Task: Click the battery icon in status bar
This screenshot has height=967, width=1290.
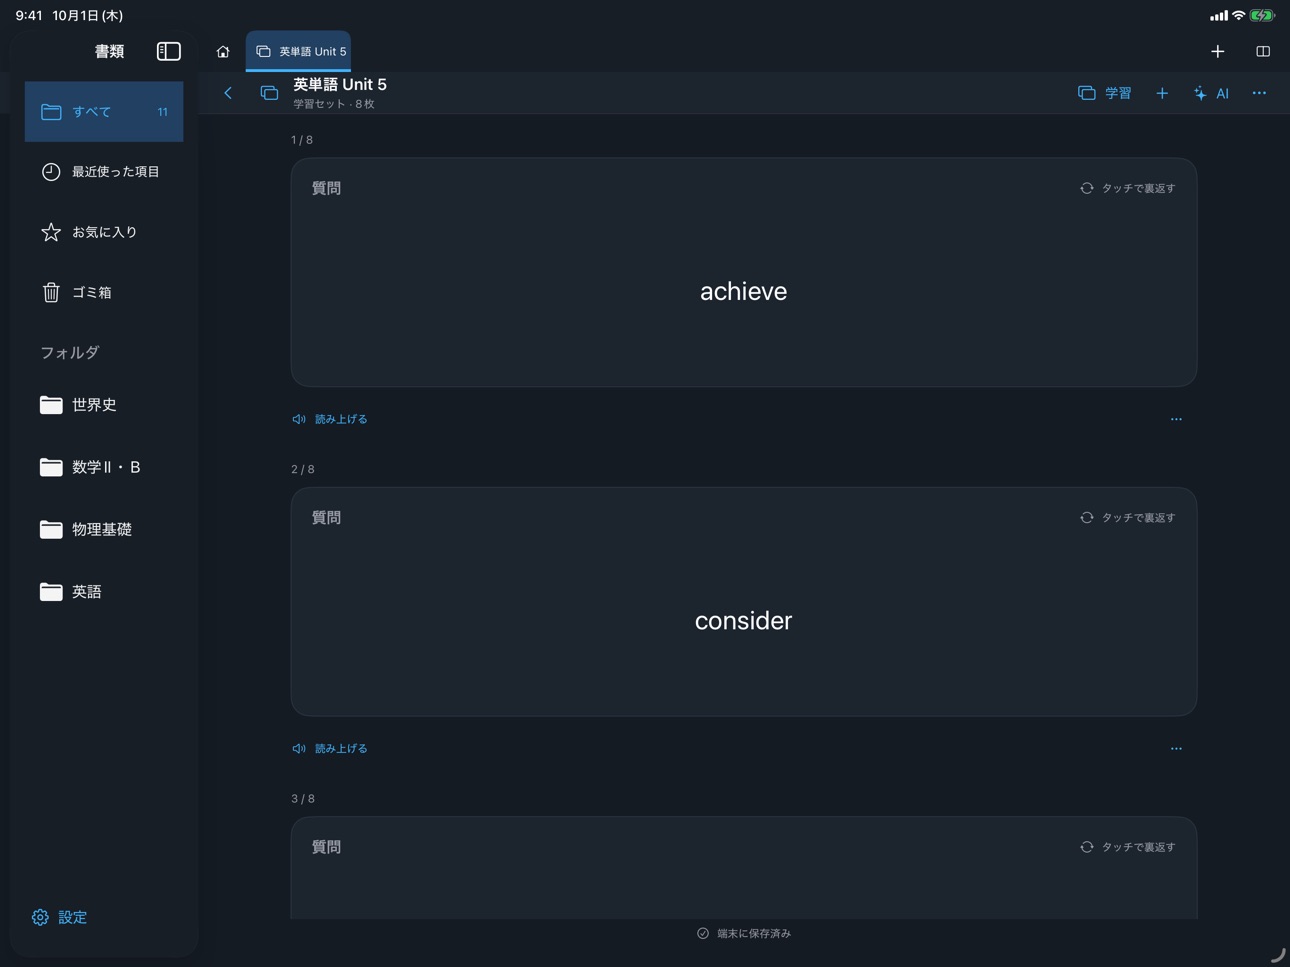Action: click(x=1263, y=15)
